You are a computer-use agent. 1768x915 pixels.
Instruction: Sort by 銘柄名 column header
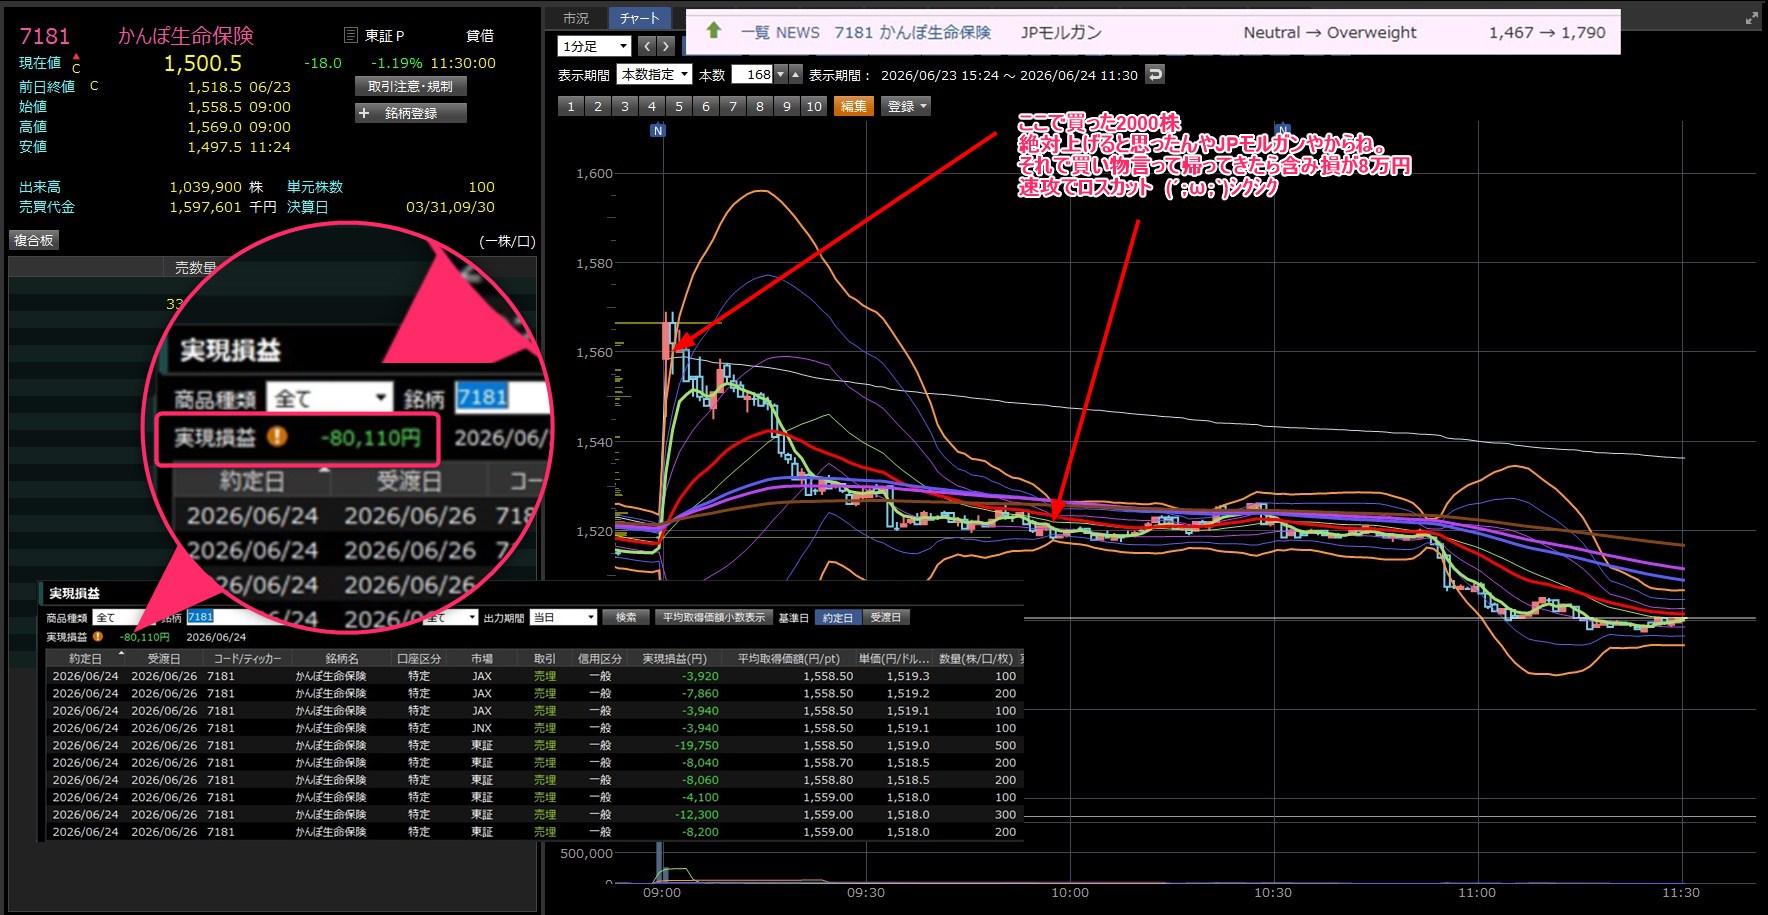click(341, 658)
